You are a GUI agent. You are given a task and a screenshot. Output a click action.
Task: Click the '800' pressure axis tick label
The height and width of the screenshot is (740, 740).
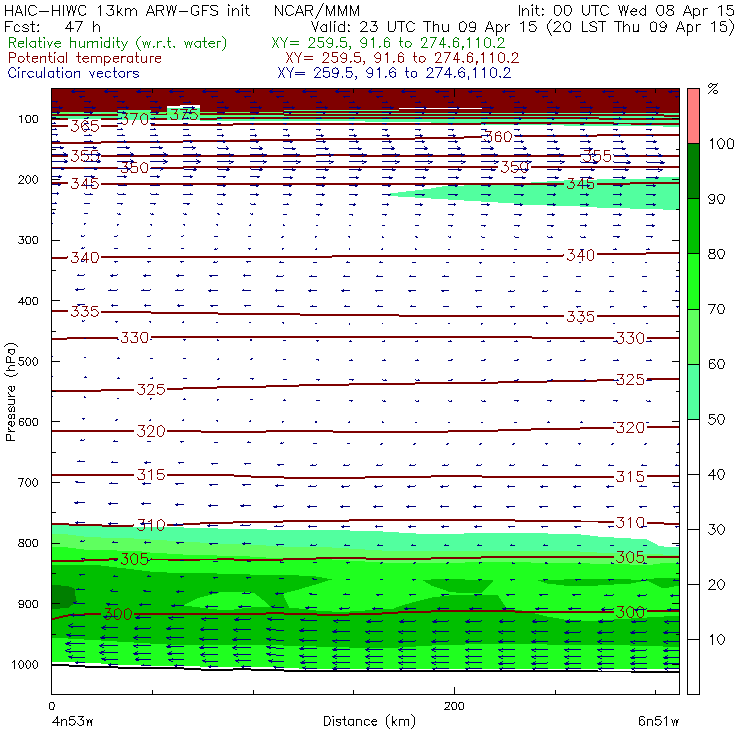point(28,543)
